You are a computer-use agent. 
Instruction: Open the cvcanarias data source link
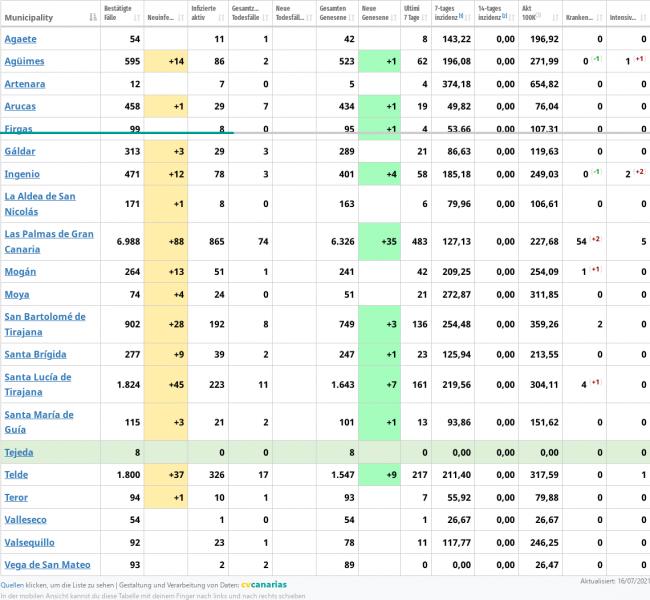point(264,584)
